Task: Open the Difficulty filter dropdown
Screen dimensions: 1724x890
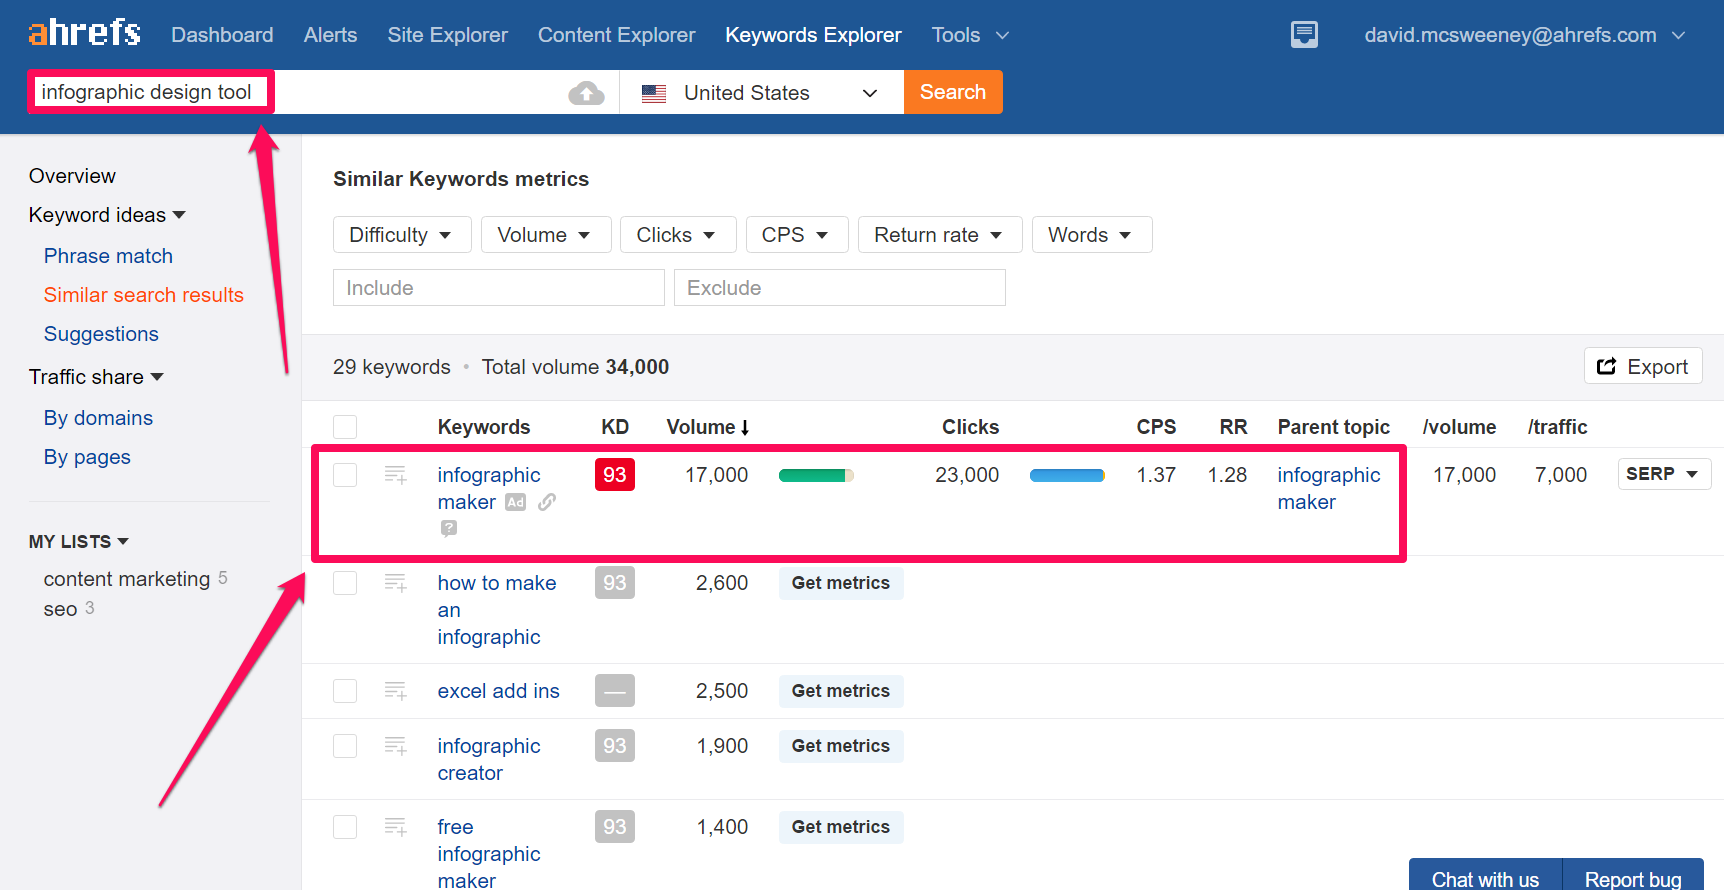Action: tap(402, 235)
